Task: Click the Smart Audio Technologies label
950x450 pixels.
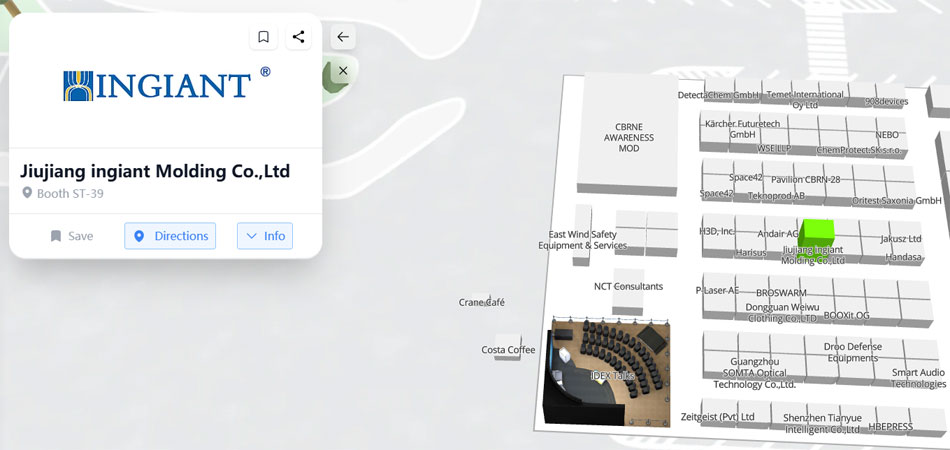Action: (918, 379)
